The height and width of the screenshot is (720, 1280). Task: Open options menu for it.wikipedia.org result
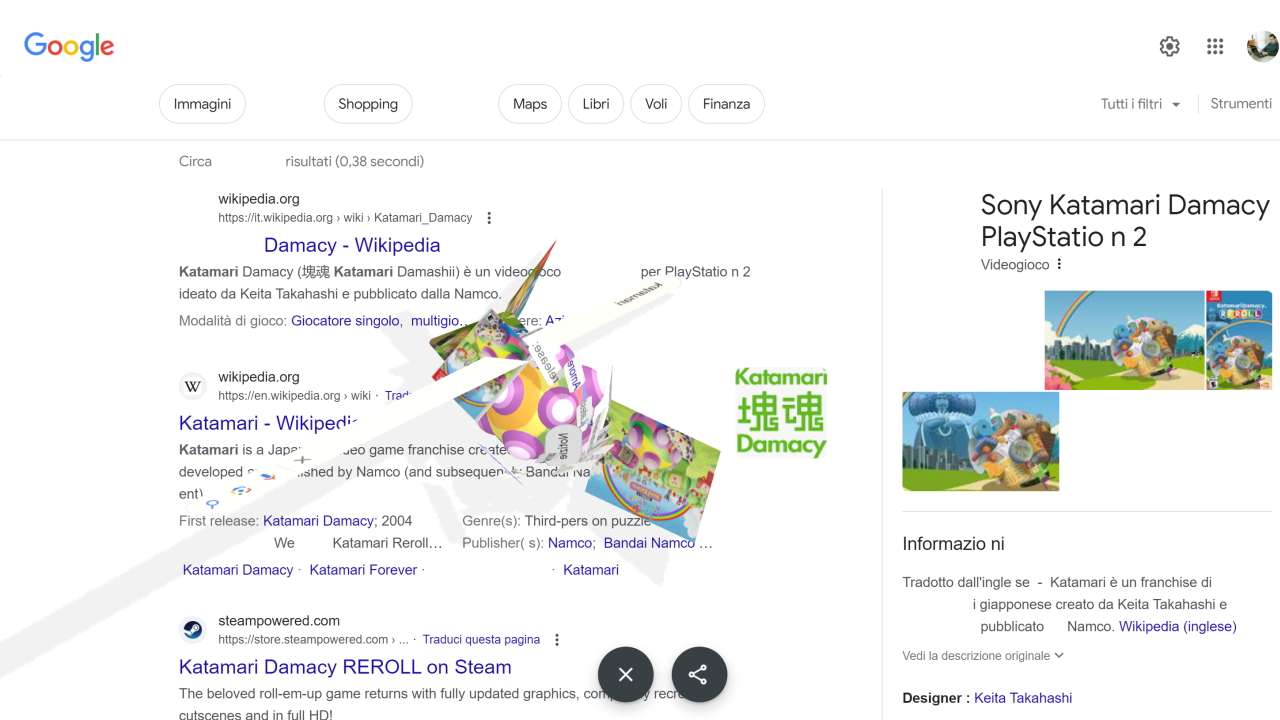489,218
